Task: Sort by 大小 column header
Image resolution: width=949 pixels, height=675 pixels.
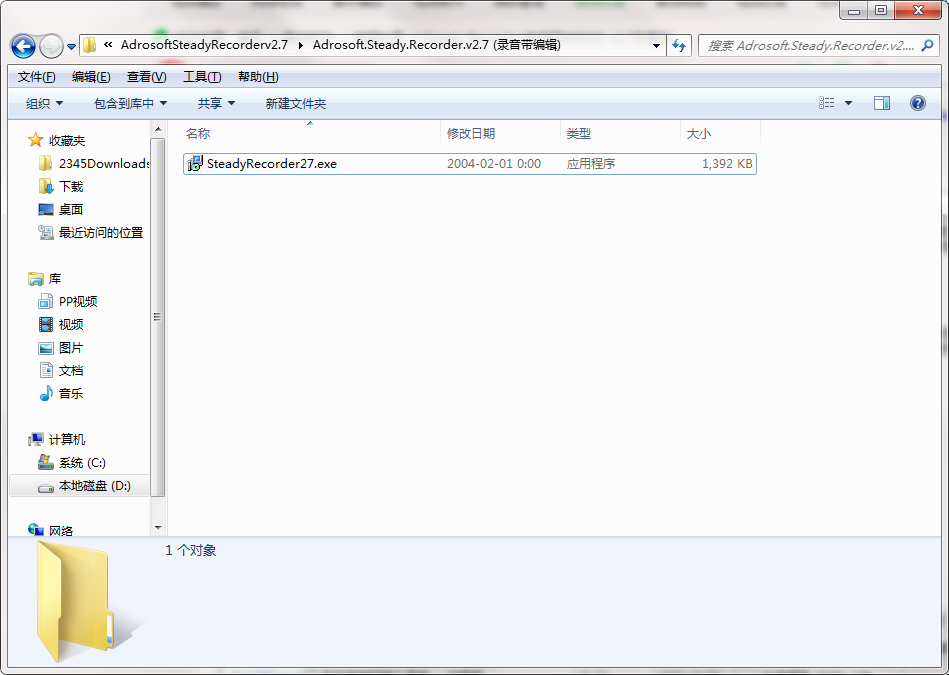Action: [x=720, y=133]
